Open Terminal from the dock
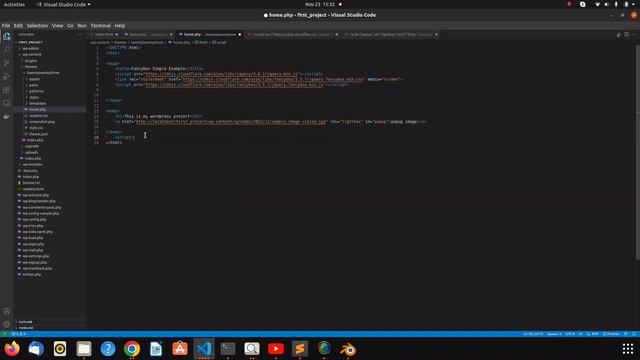The image size is (640, 360). tap(228, 349)
